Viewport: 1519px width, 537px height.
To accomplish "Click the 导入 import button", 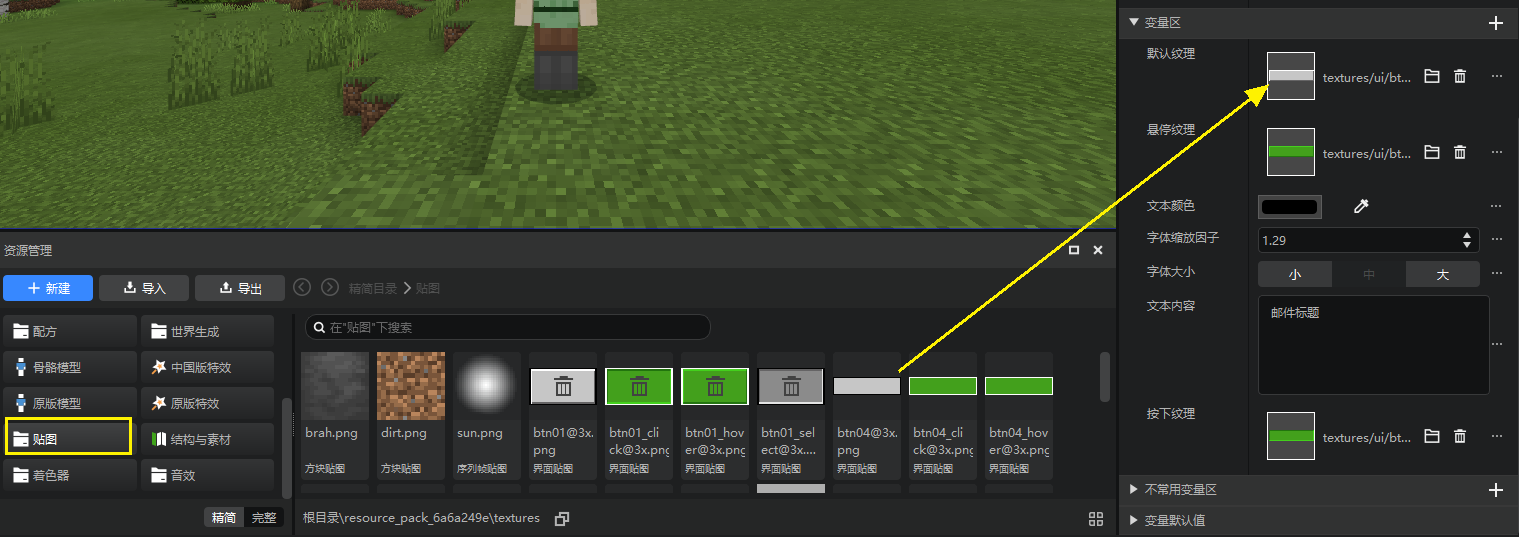I will coord(144,288).
